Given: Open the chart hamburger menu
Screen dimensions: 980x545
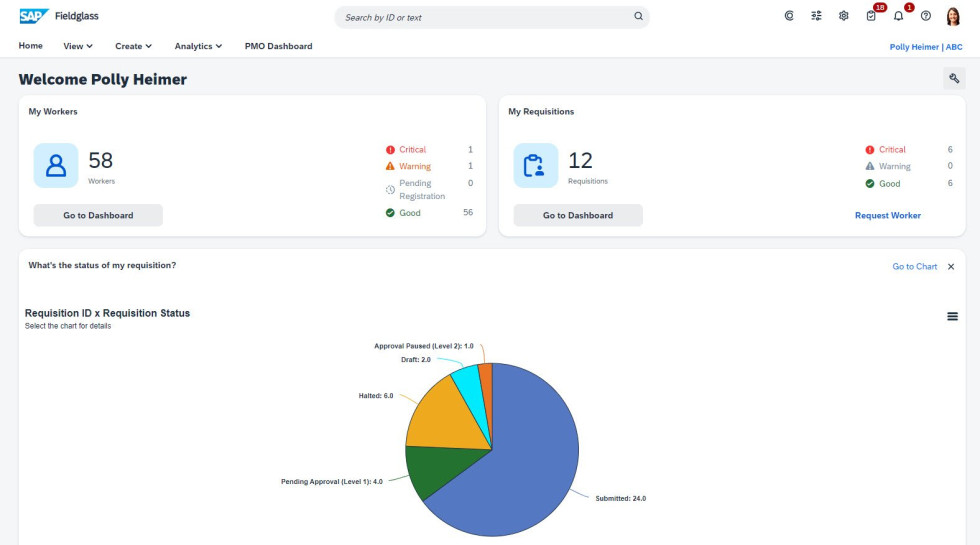Looking at the screenshot, I should [x=952, y=316].
